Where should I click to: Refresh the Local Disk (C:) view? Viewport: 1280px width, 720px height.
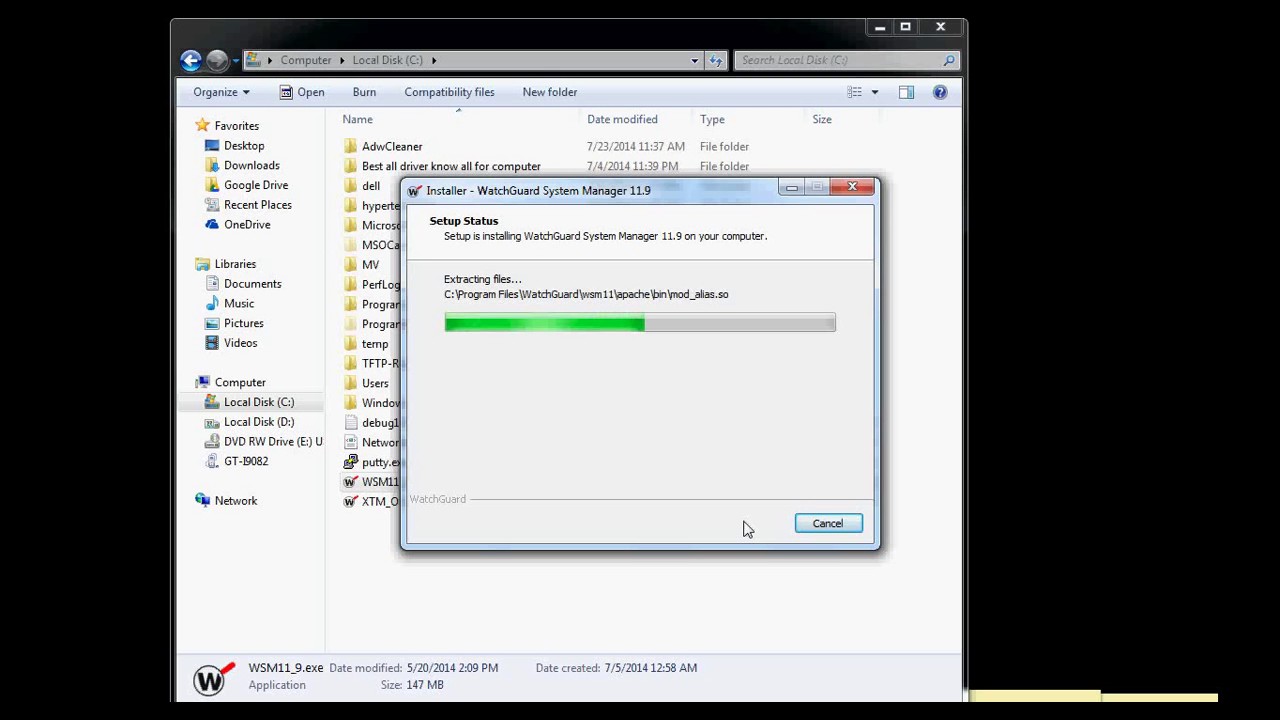pos(716,60)
